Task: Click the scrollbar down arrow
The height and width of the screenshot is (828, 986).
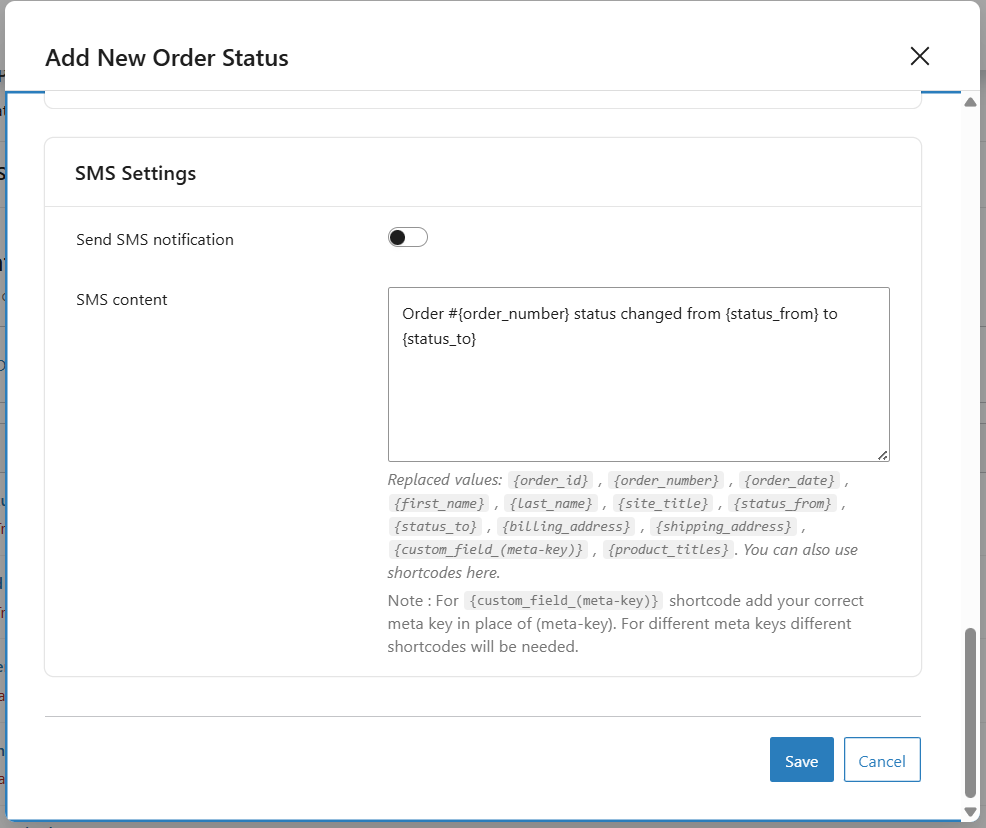Action: tap(969, 811)
